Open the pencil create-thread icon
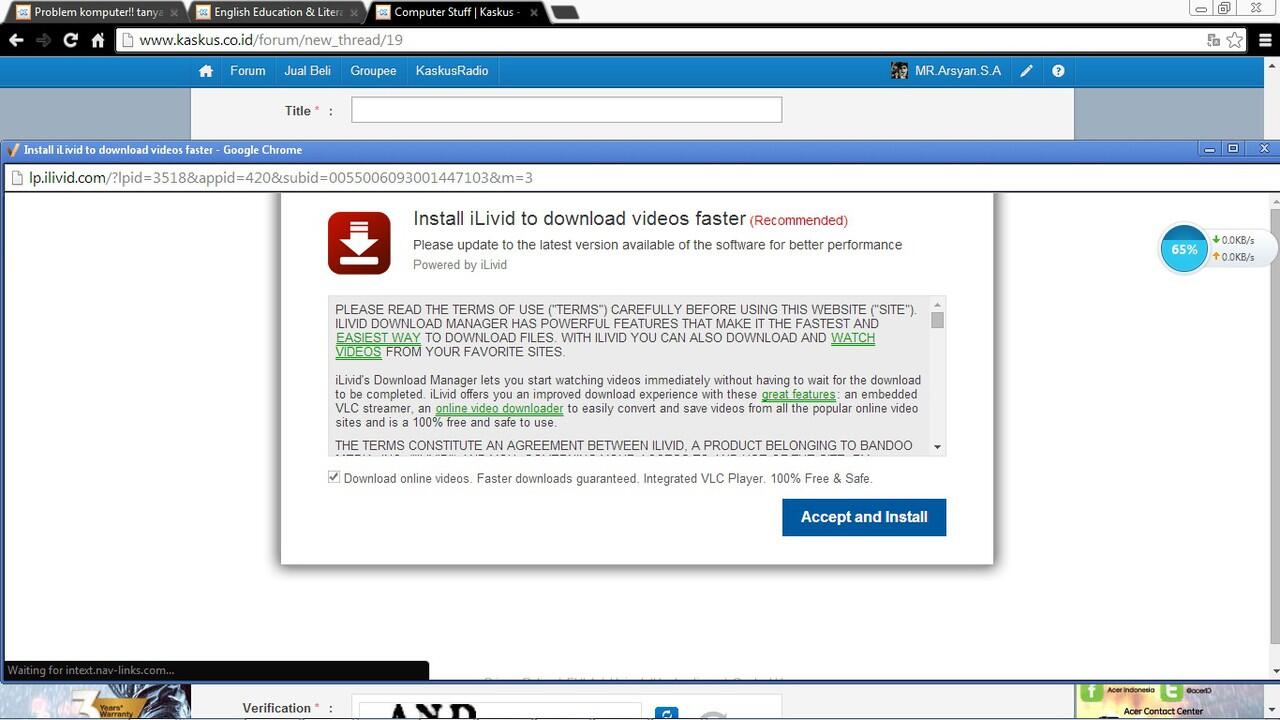The image size is (1280, 720). (1026, 71)
